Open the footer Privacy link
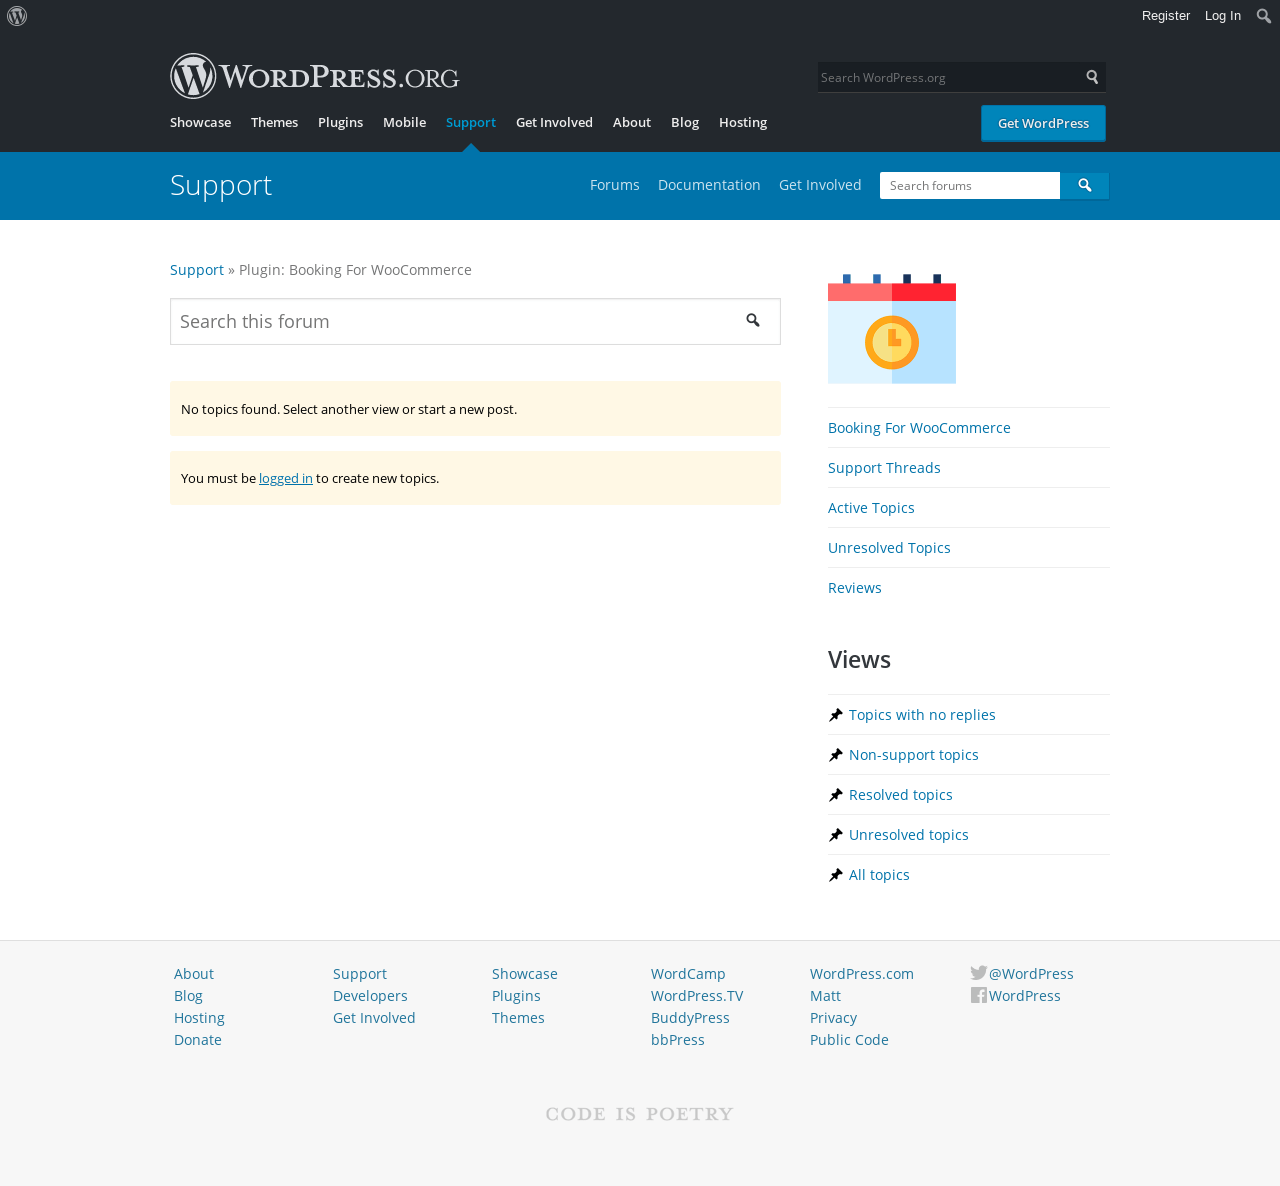Viewport: 1280px width, 1186px height. 833,1018
